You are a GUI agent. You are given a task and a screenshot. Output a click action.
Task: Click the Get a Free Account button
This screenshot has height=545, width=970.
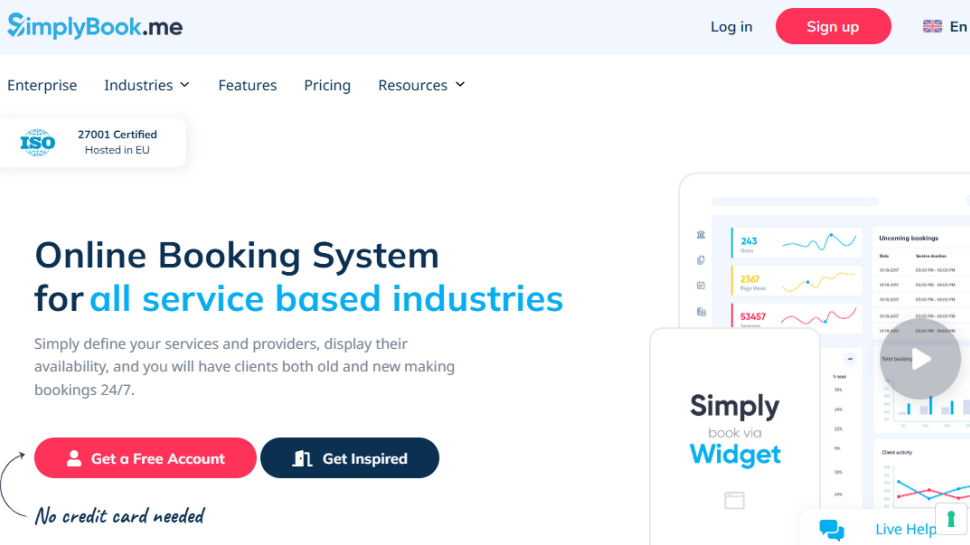coord(145,458)
